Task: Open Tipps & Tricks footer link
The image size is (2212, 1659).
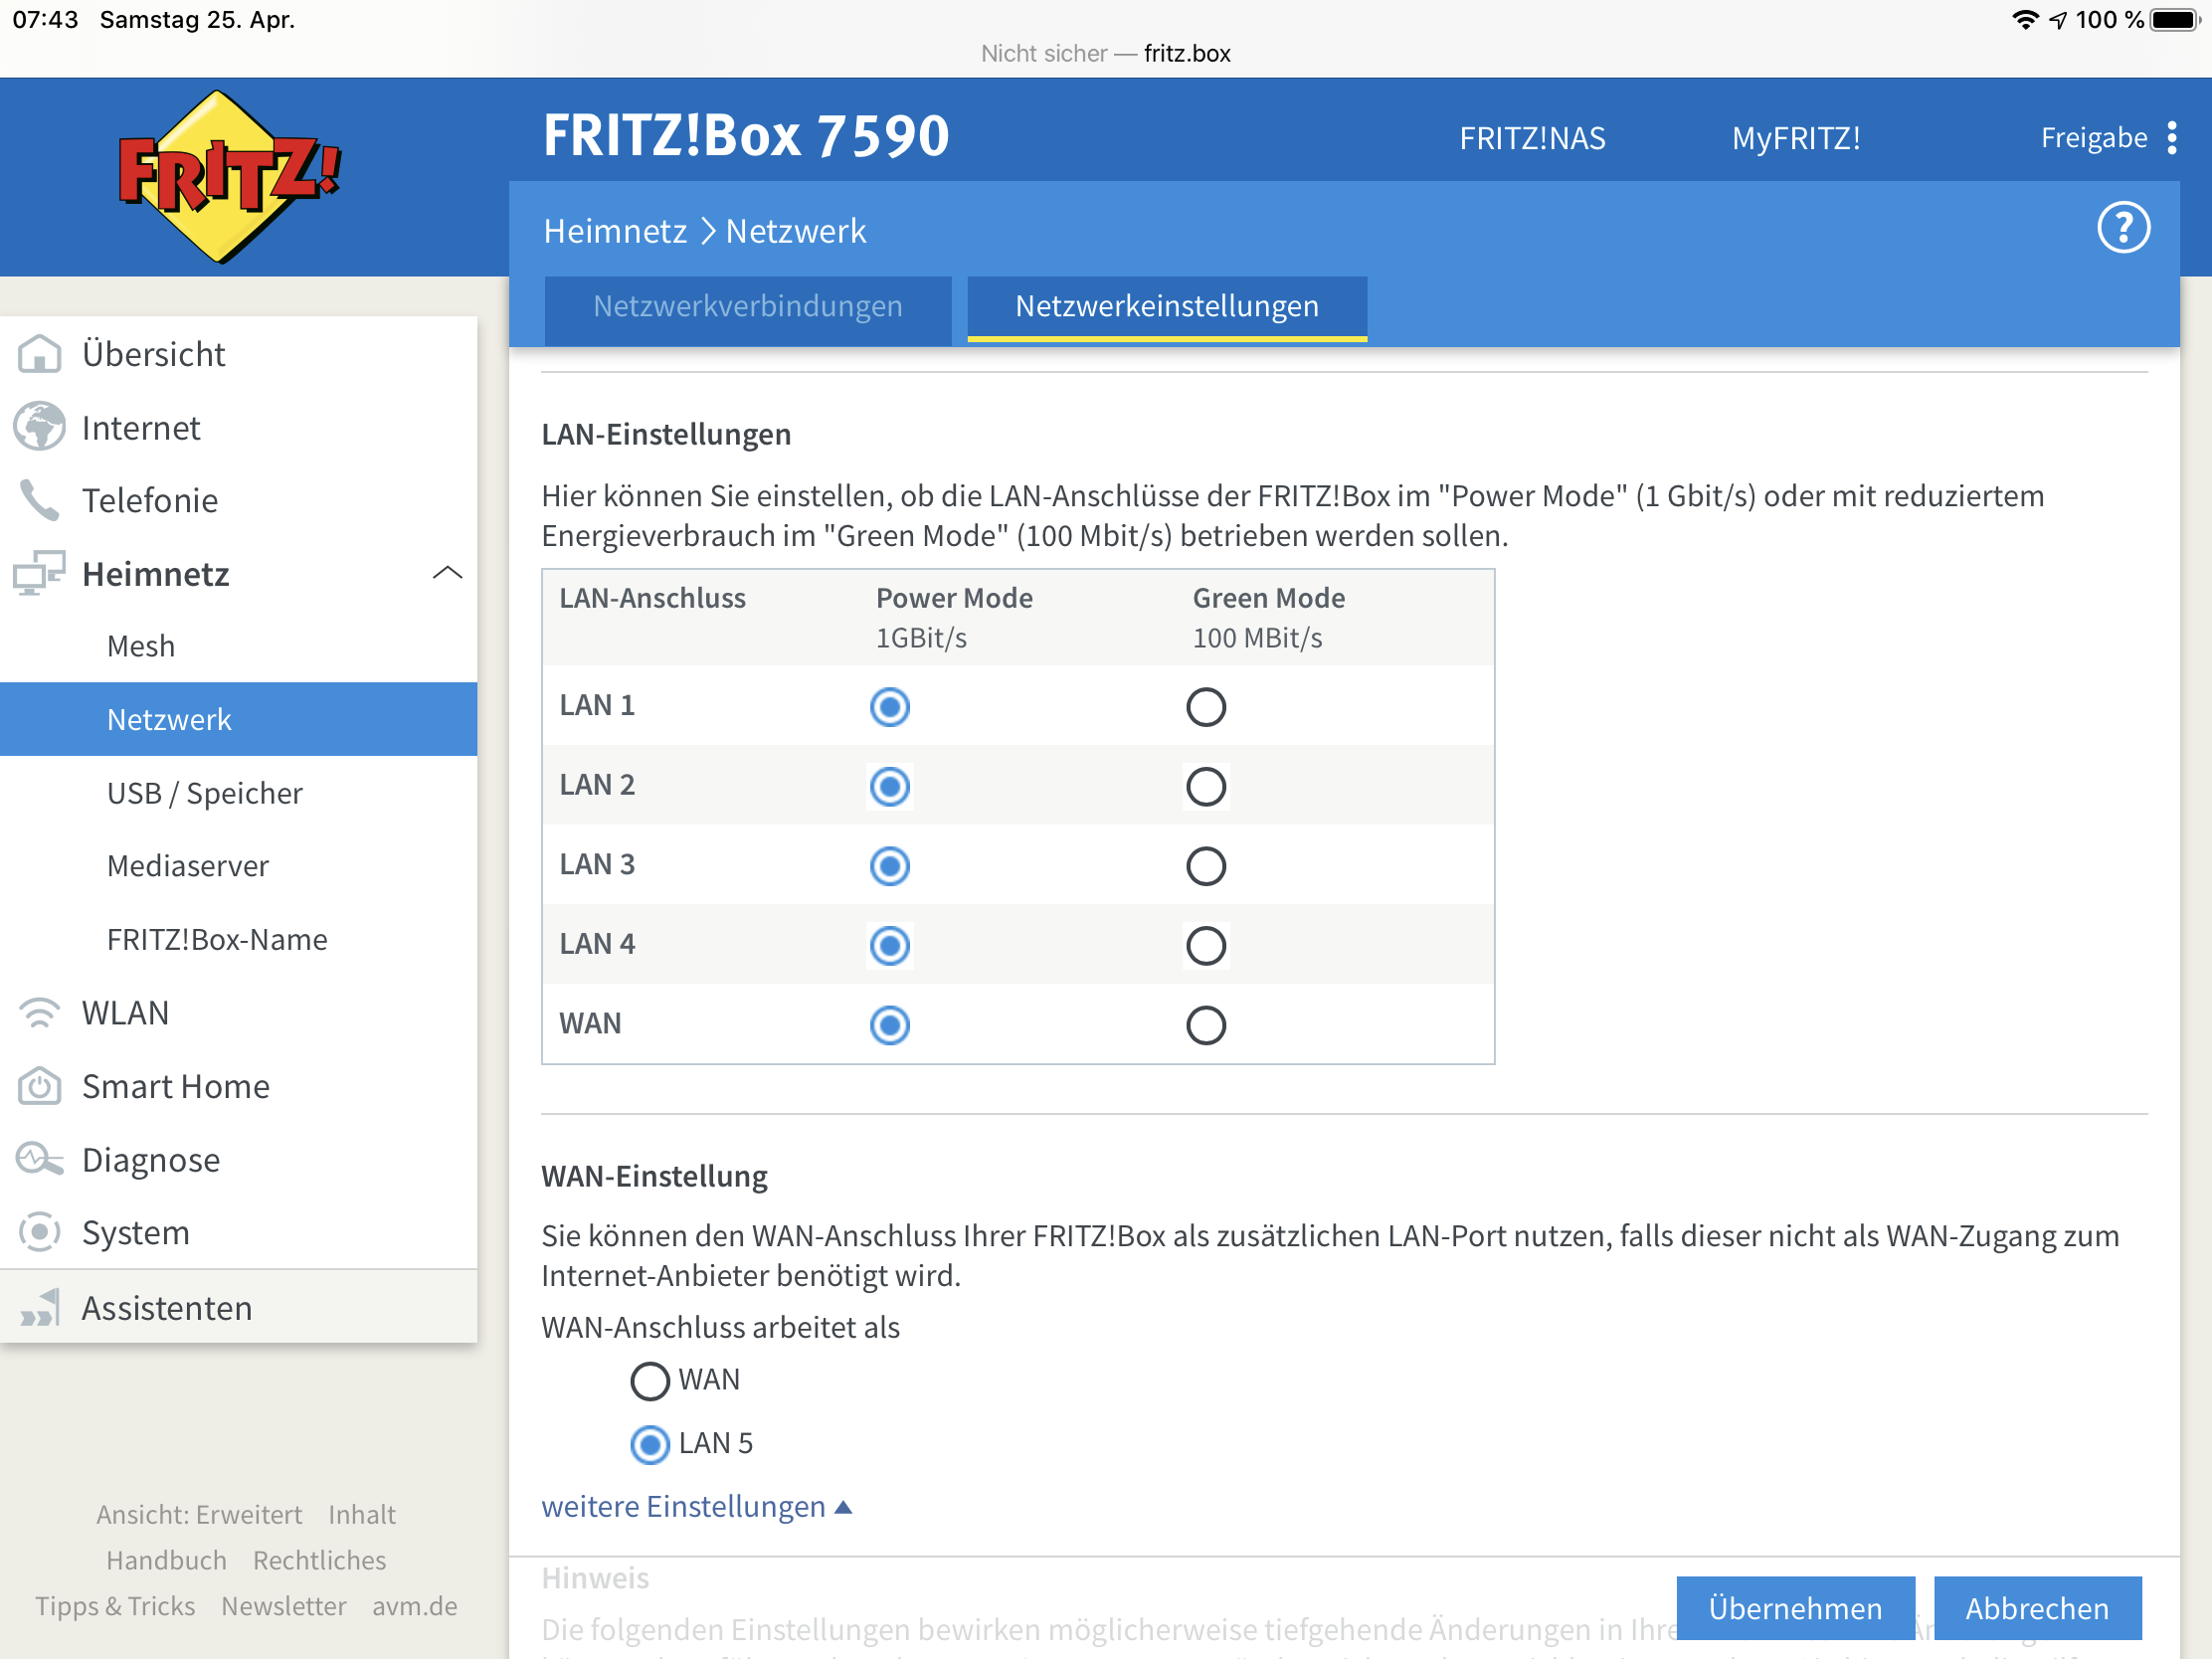Action: coord(115,1606)
